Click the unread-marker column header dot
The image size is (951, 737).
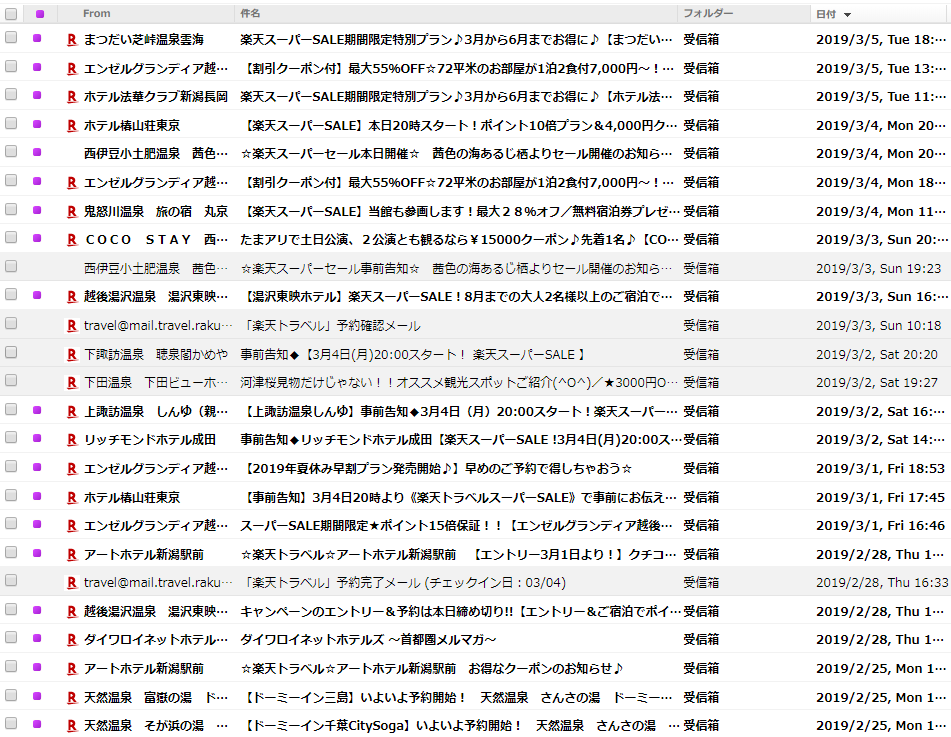[x=40, y=14]
